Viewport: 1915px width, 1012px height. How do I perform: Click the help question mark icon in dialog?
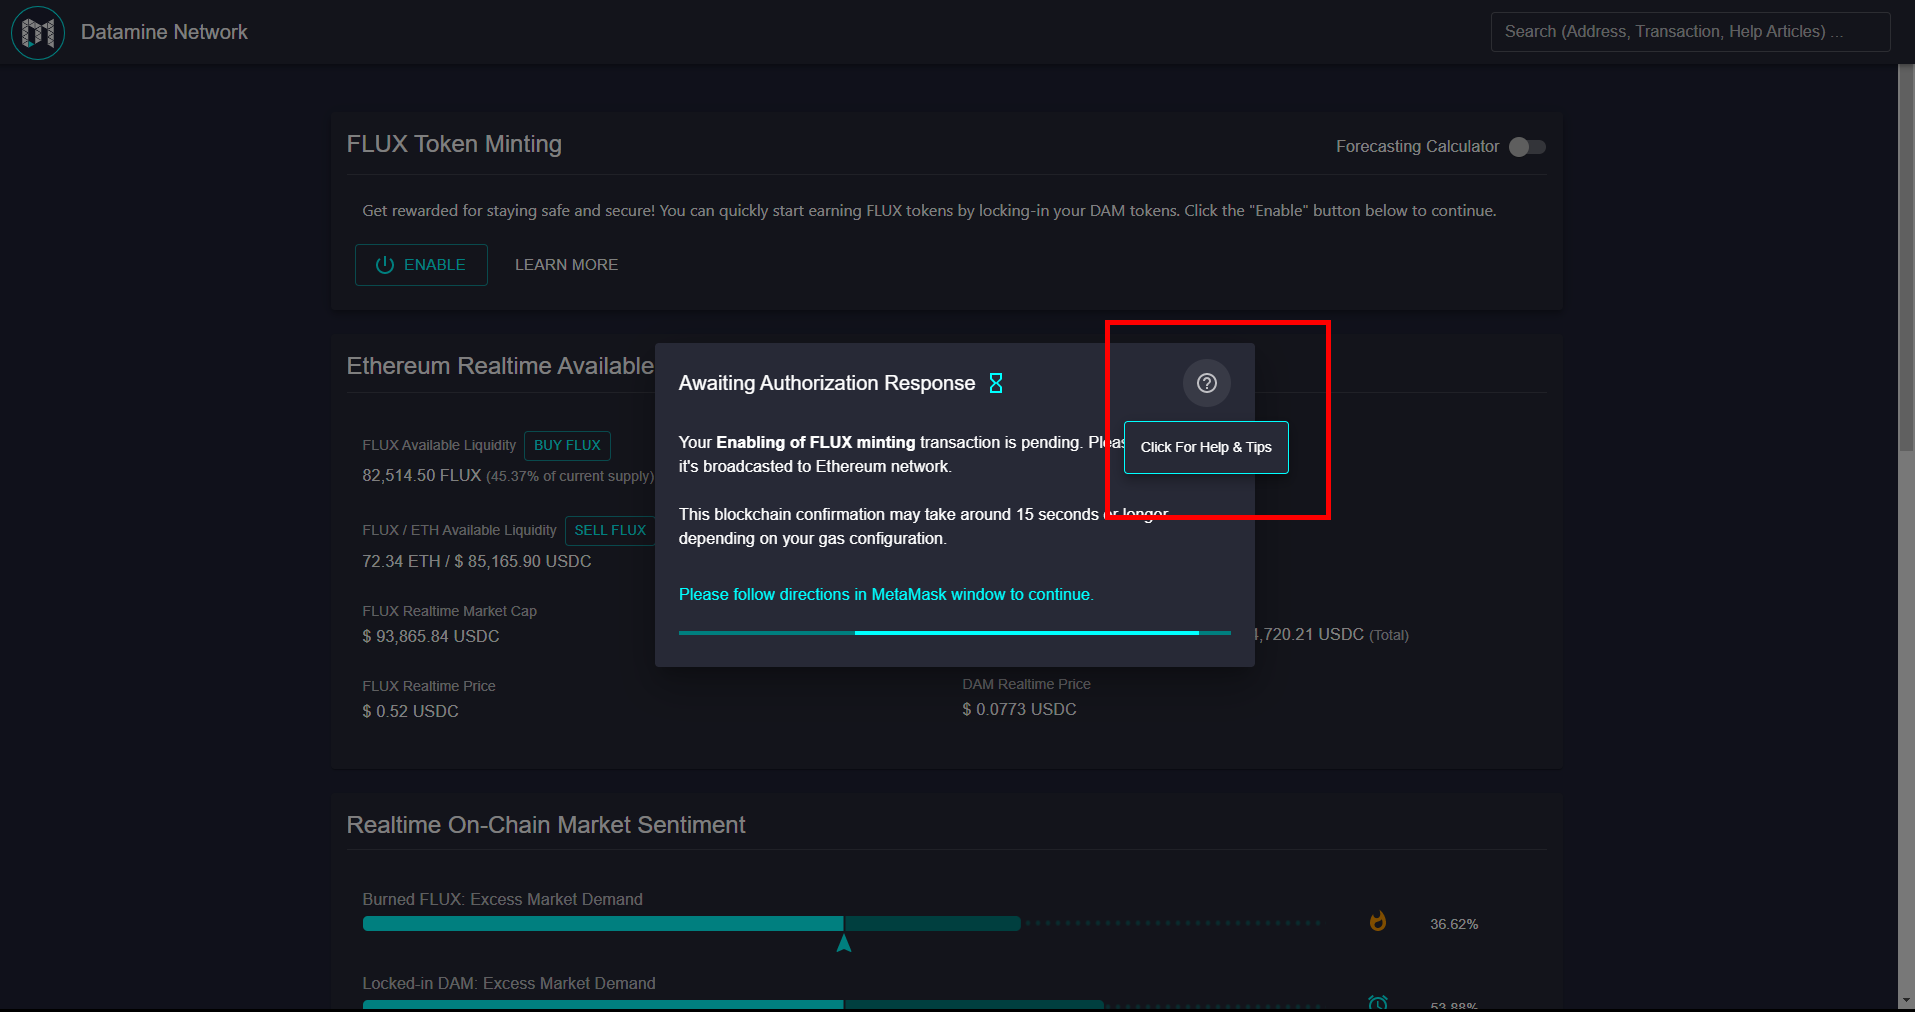tap(1207, 383)
